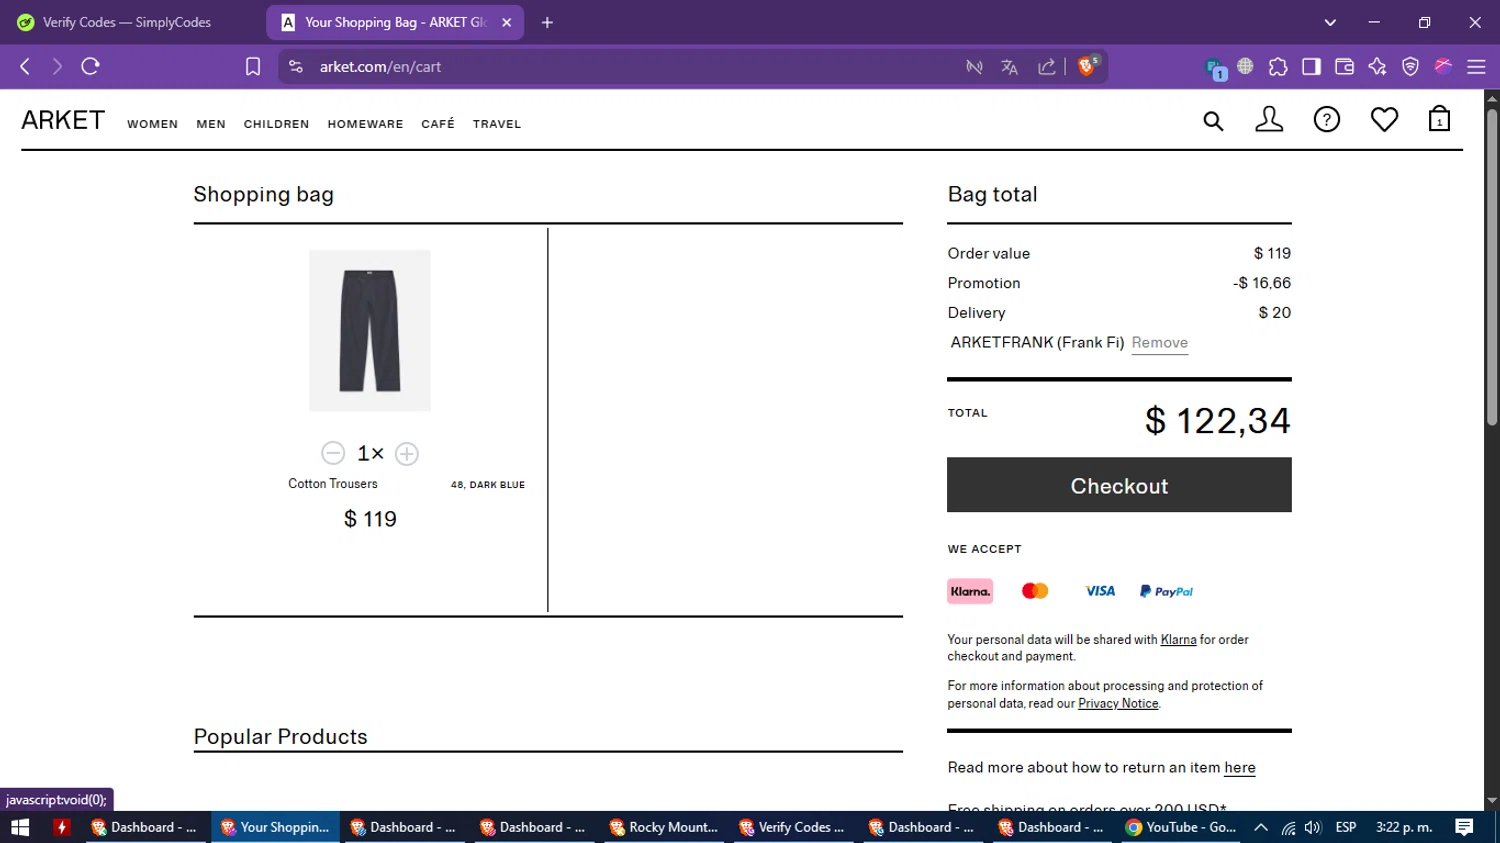Click the share page icon

[x=1046, y=67]
